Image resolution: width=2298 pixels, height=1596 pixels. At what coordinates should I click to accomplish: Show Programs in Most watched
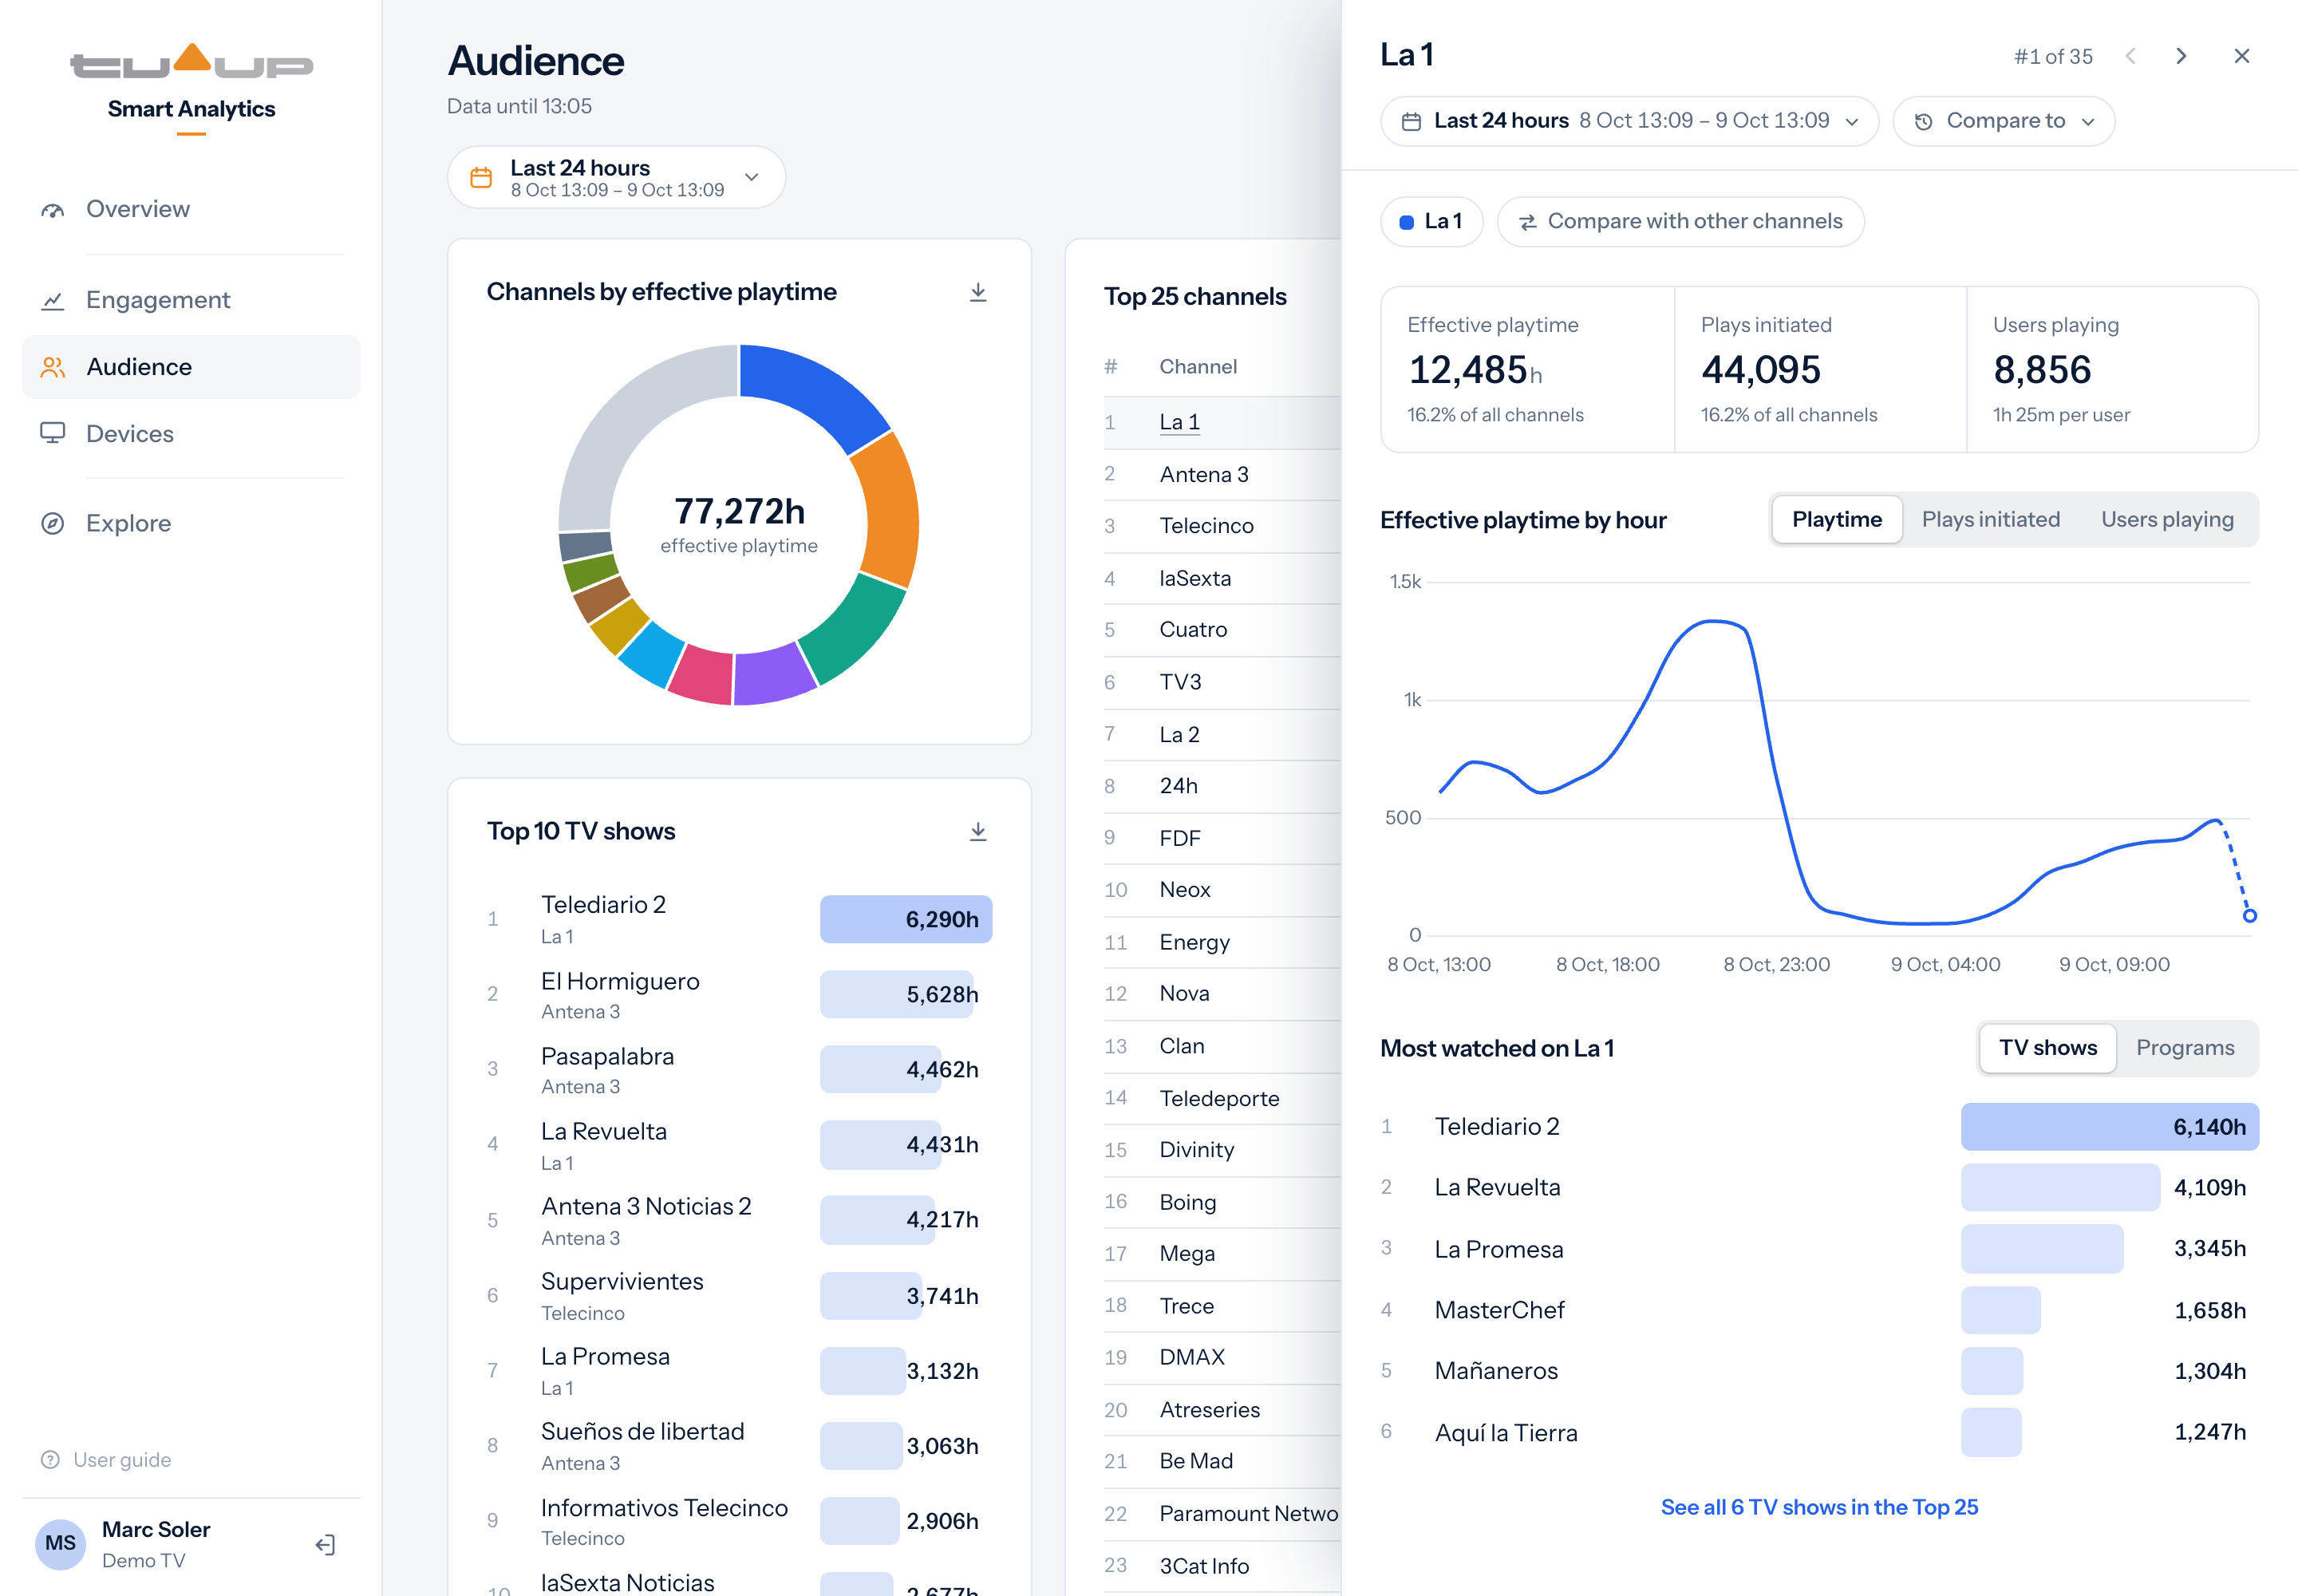pyautogui.click(x=2185, y=1048)
